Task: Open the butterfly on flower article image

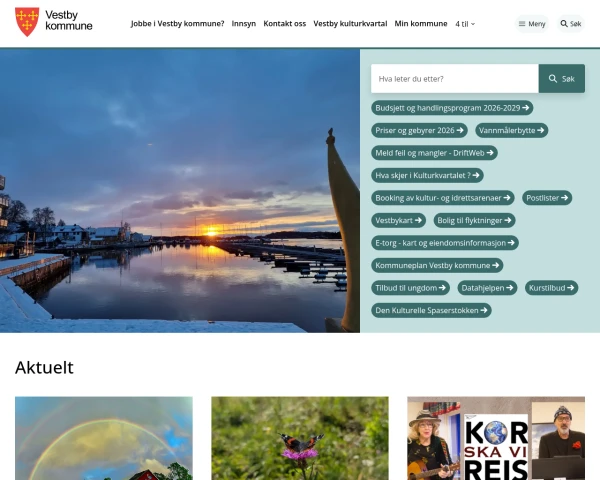Action: click(300, 438)
